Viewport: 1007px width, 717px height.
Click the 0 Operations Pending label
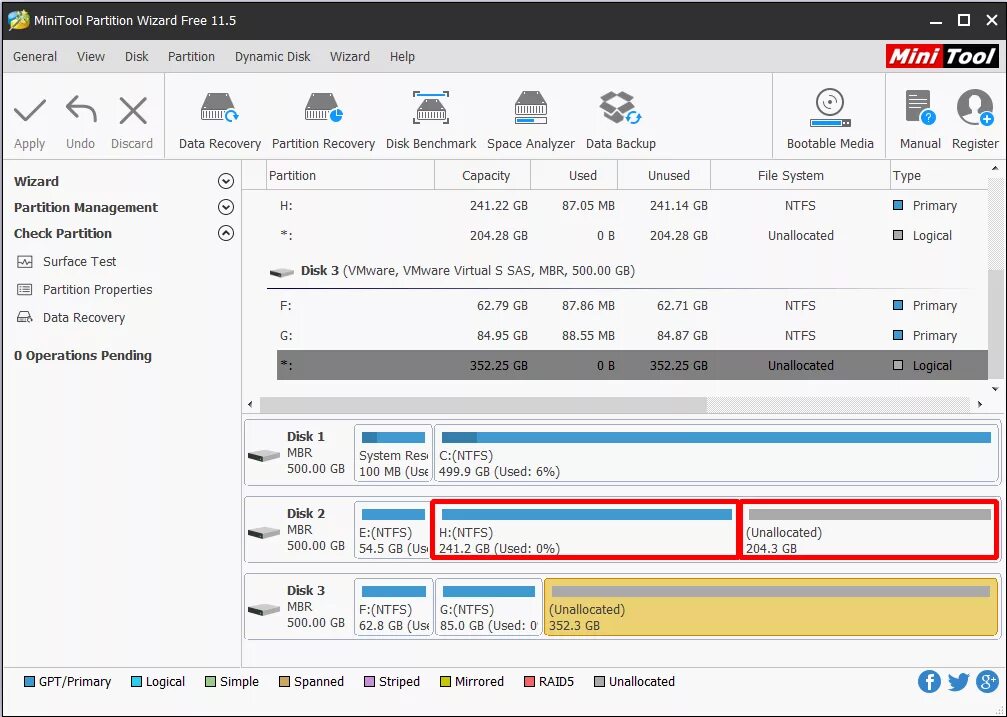[x=83, y=355]
